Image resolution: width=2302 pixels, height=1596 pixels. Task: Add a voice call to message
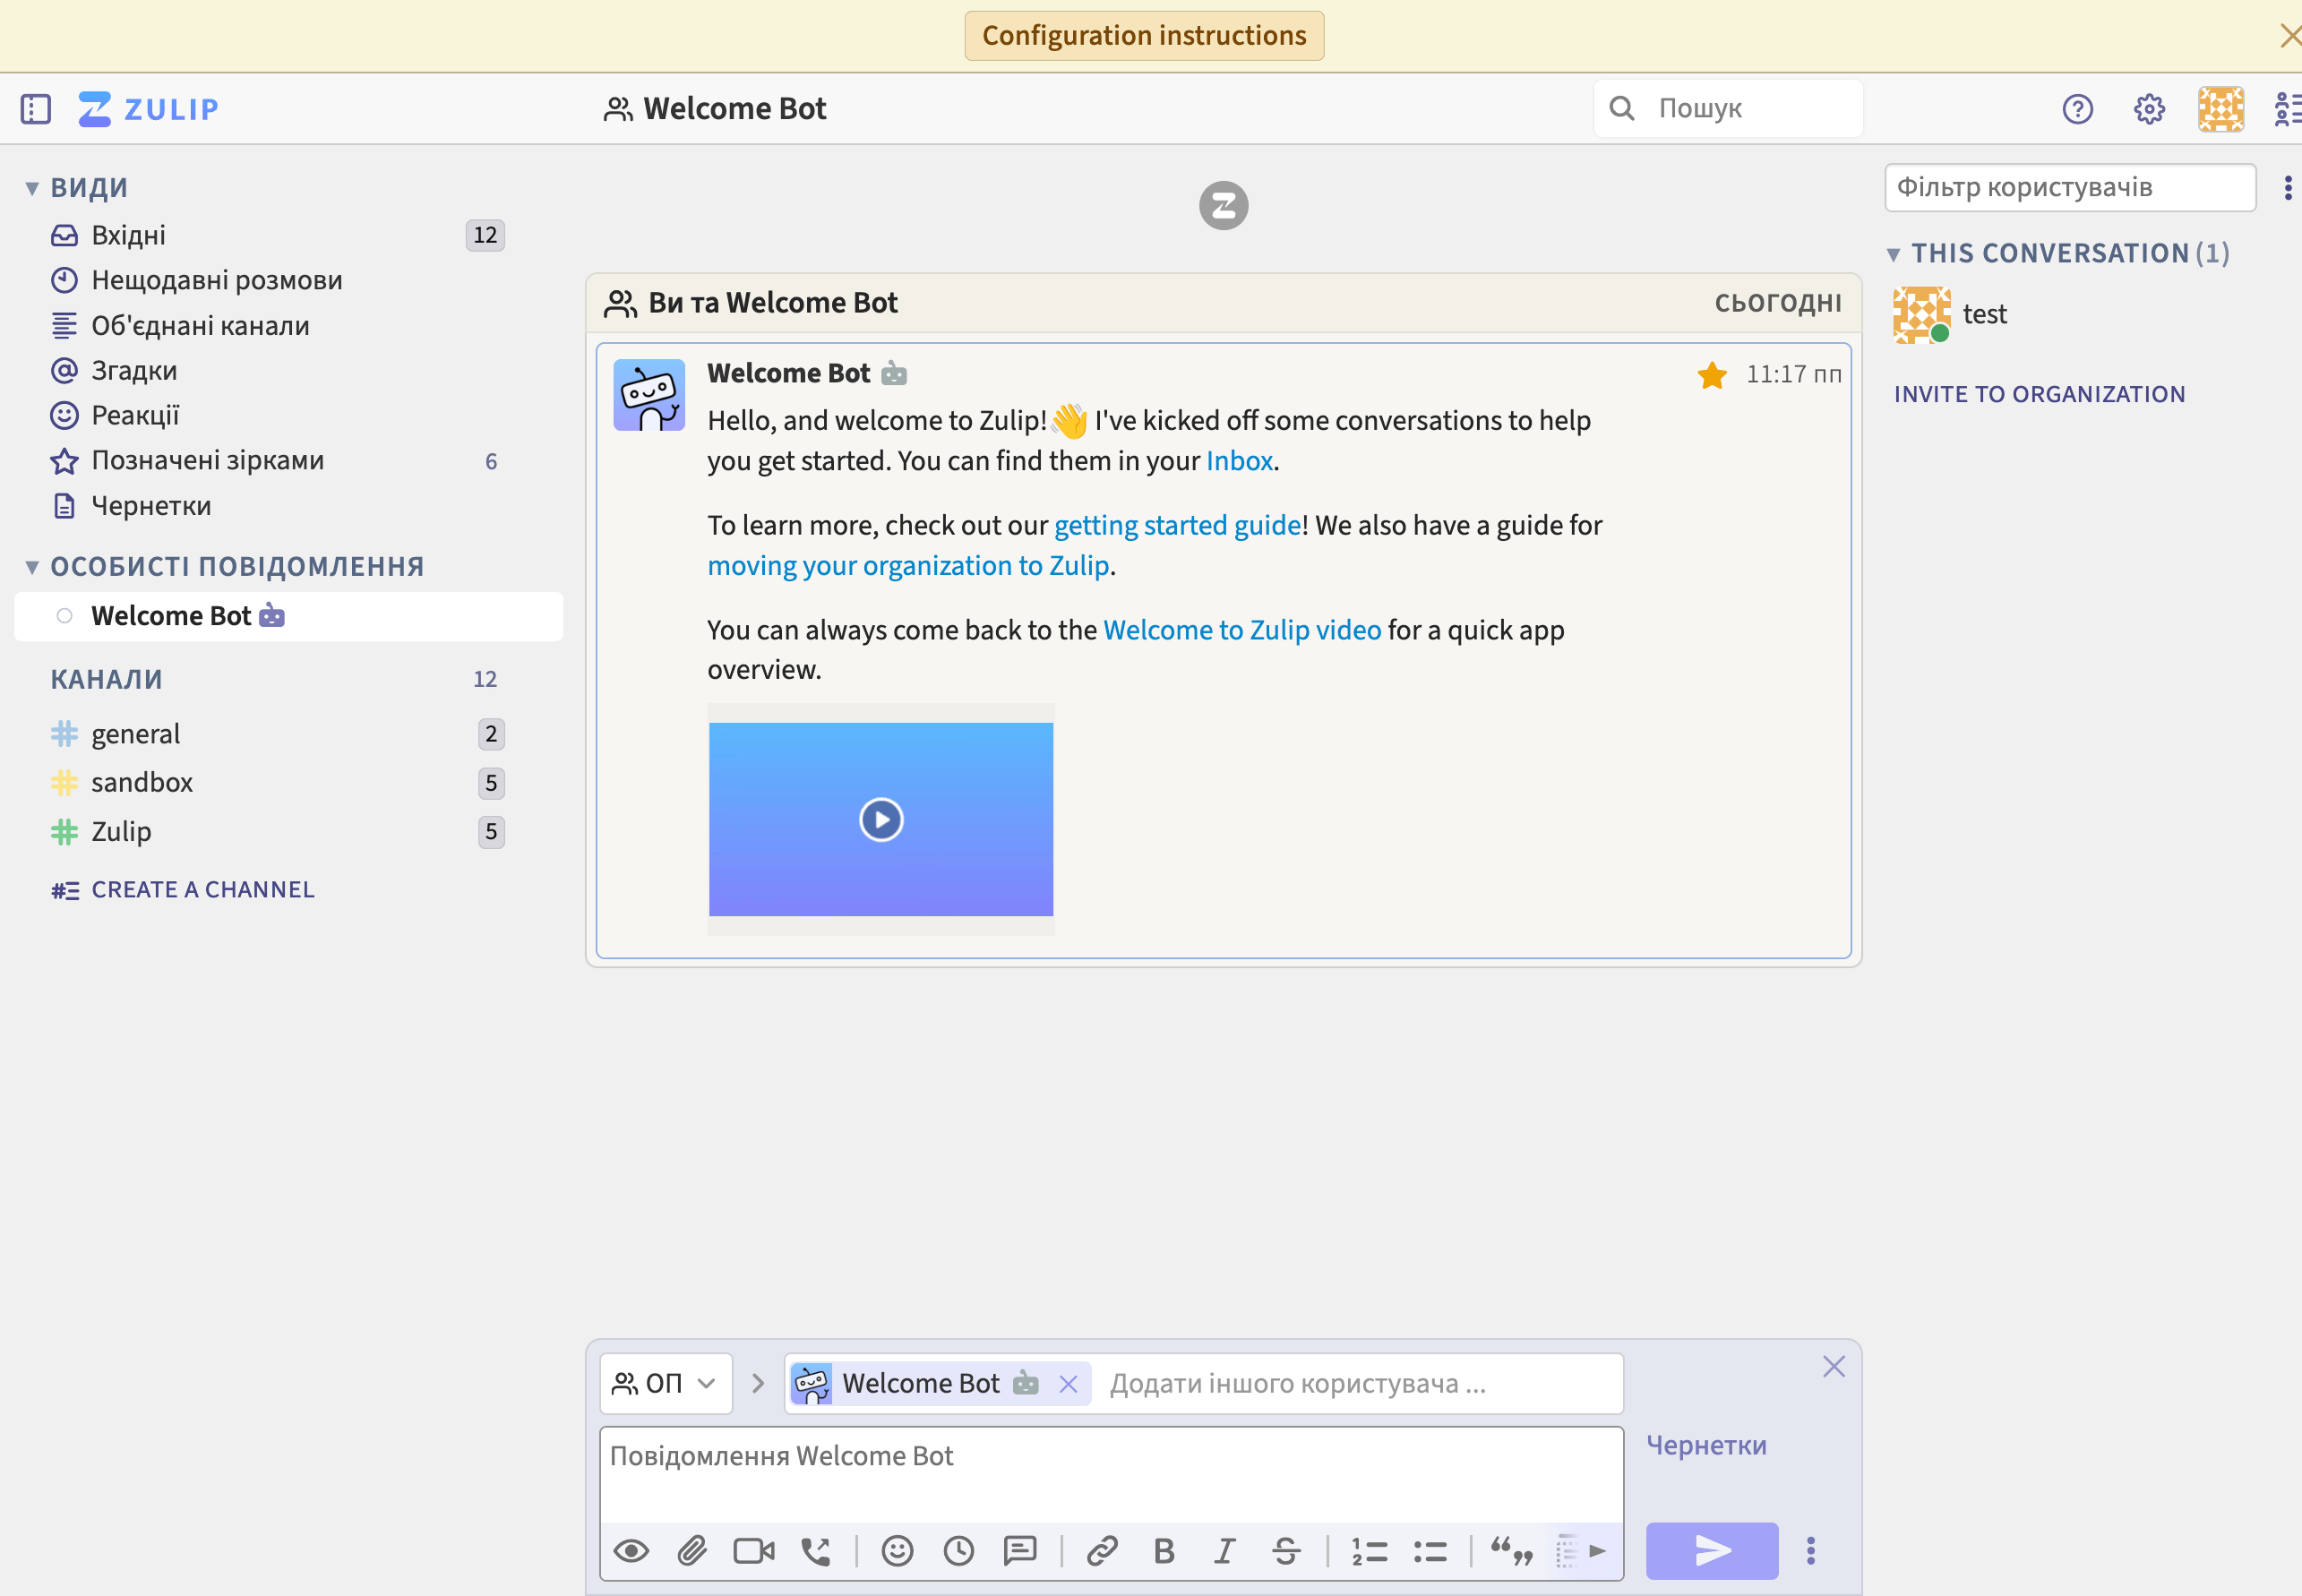pos(815,1551)
